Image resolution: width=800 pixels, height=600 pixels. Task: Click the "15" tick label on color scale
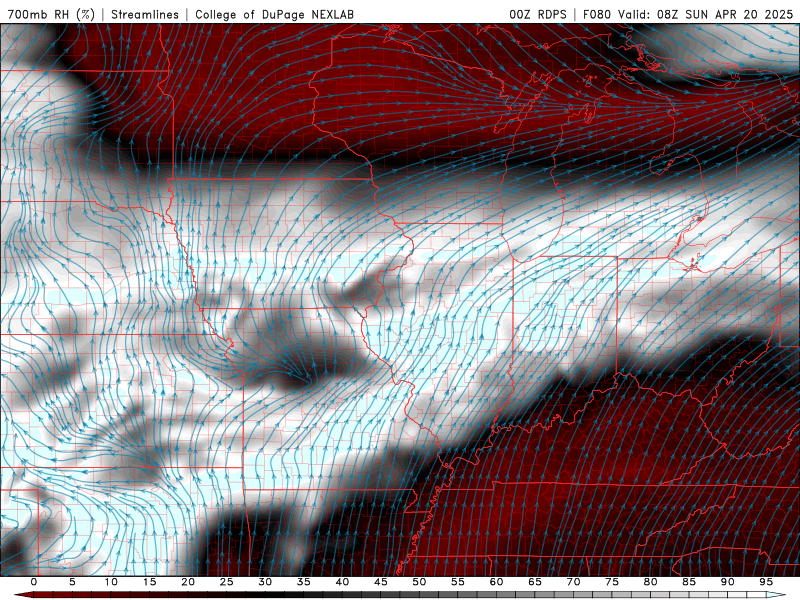(149, 582)
